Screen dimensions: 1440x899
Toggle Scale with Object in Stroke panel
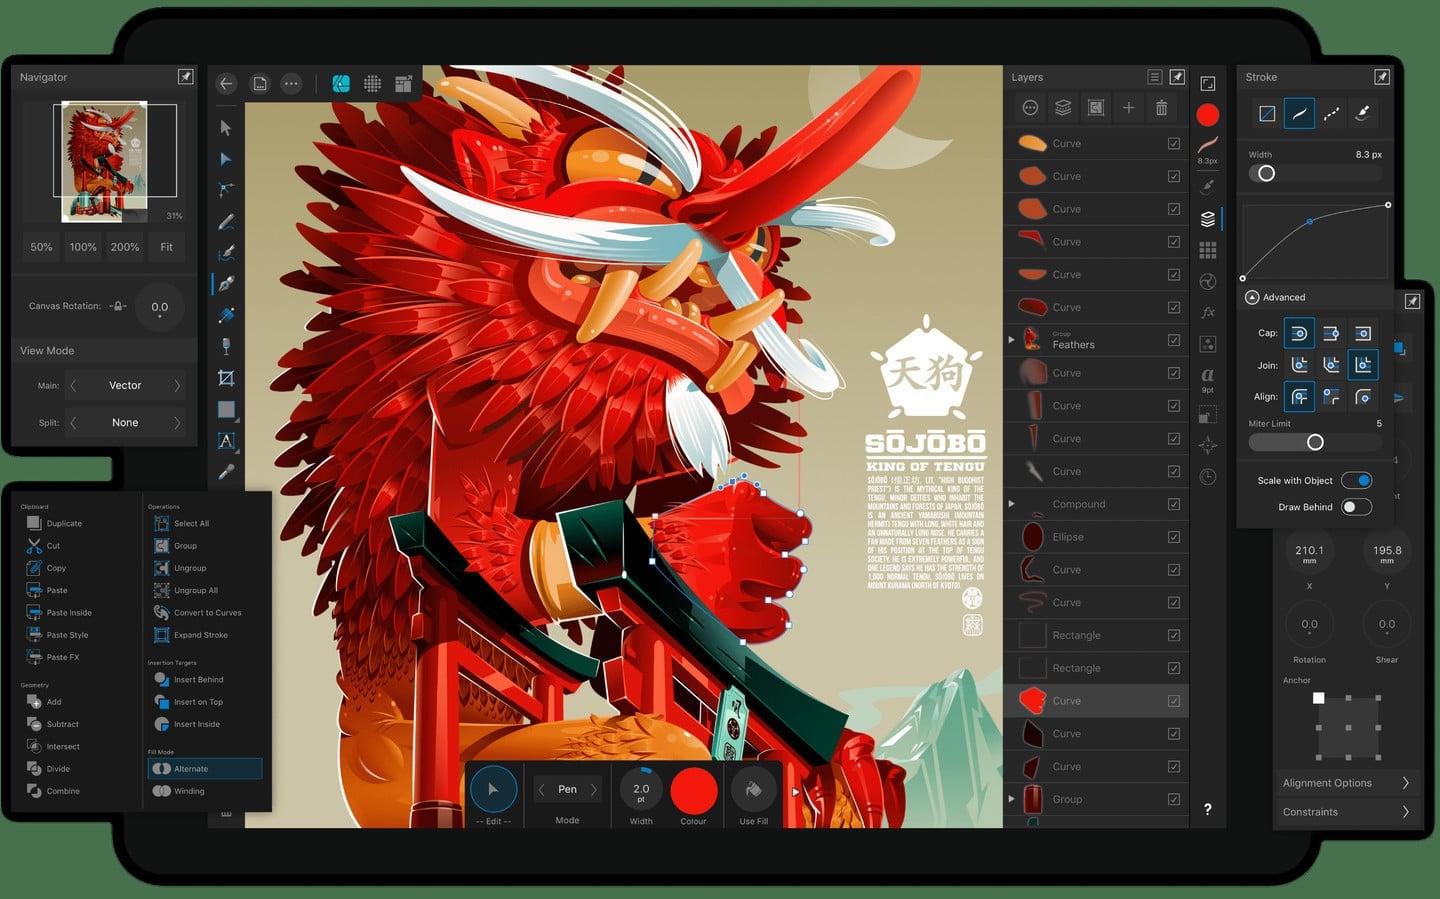1358,480
